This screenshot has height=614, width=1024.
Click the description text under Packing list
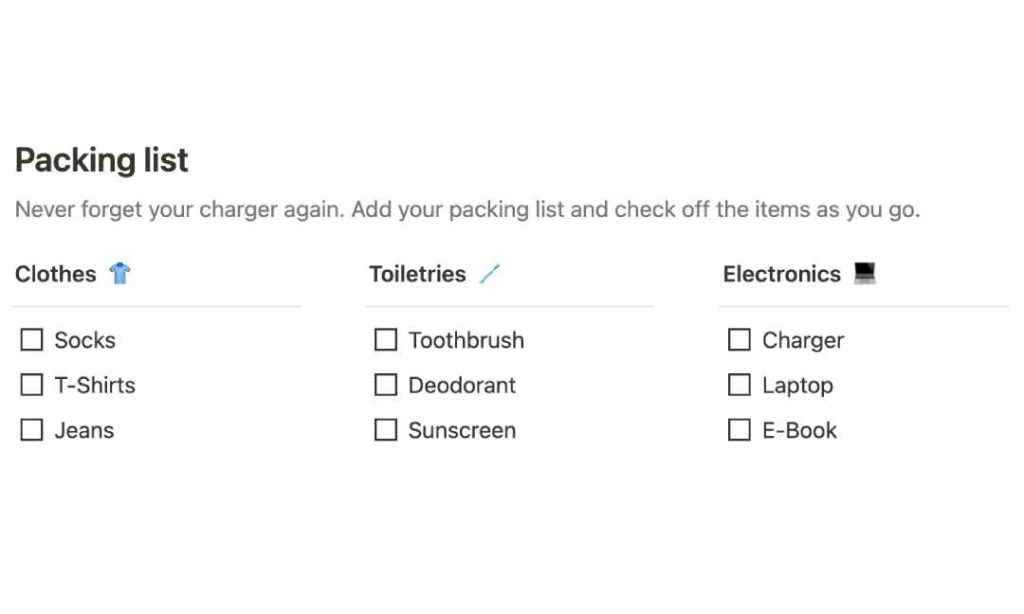click(x=467, y=210)
